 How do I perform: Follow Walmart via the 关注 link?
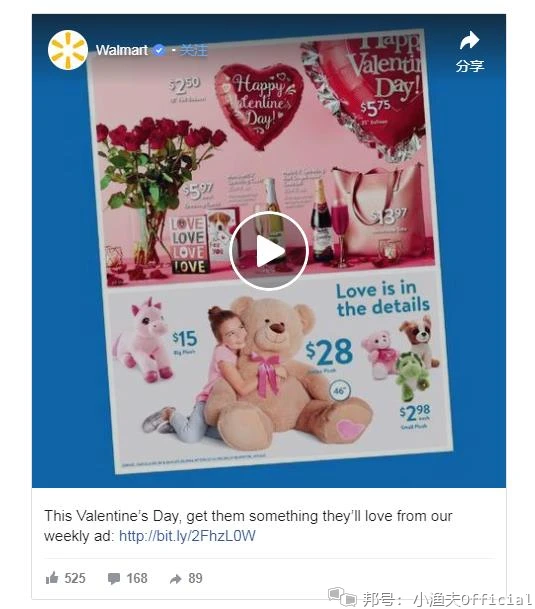pyautogui.click(x=194, y=50)
